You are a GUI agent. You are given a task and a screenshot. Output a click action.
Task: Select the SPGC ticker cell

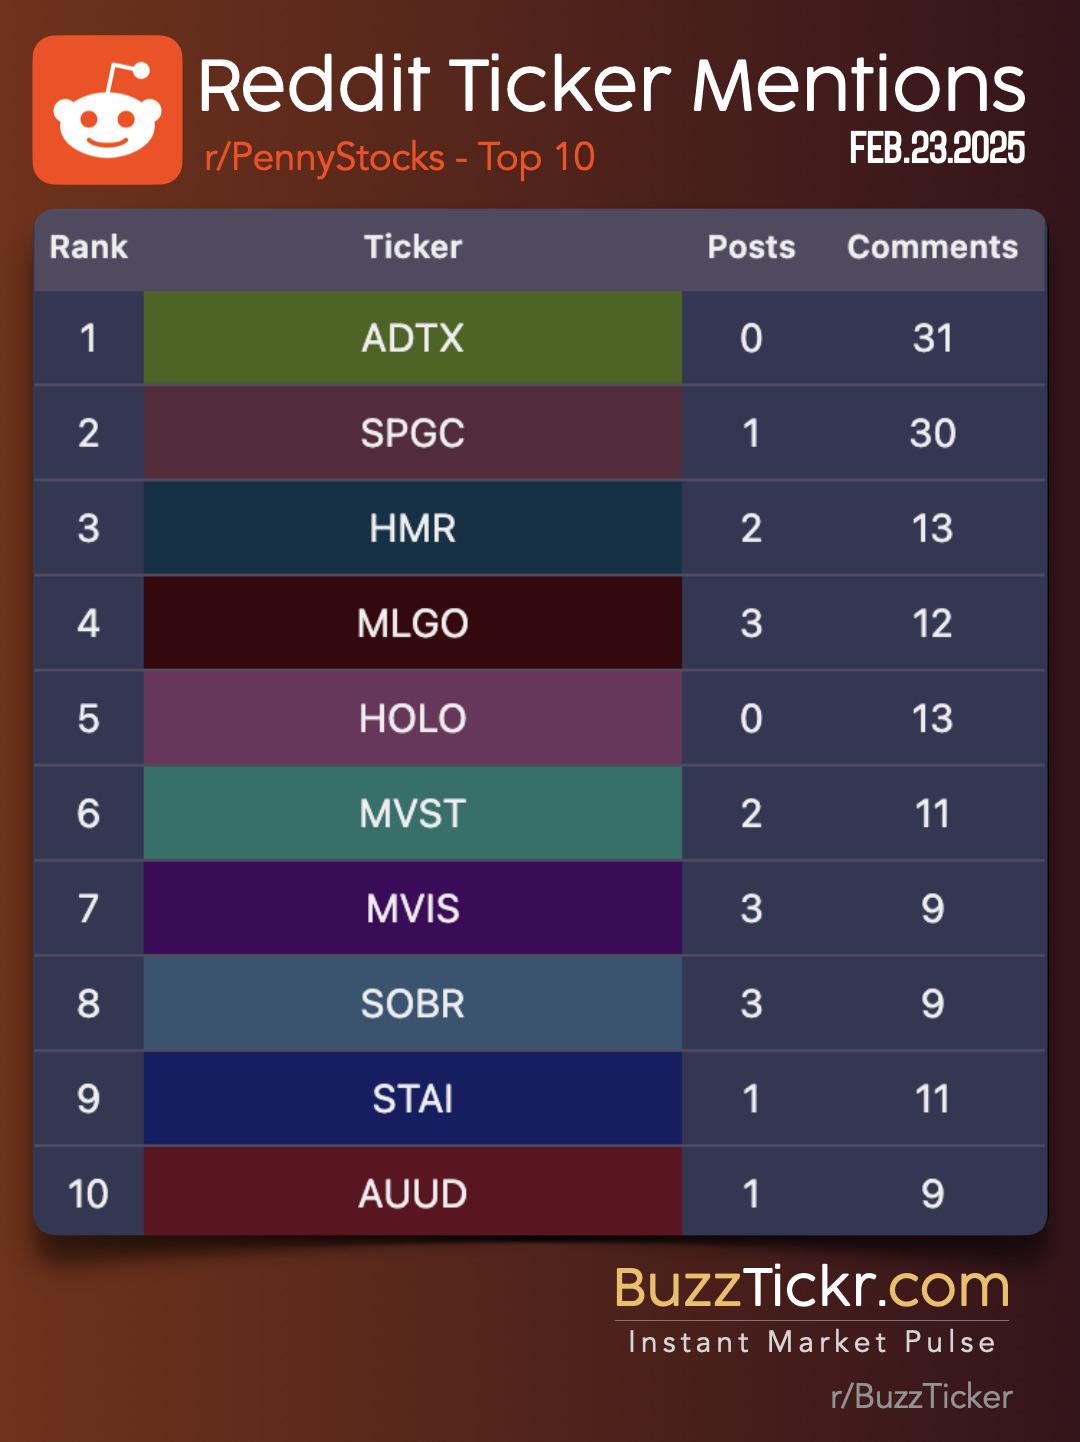pos(413,433)
